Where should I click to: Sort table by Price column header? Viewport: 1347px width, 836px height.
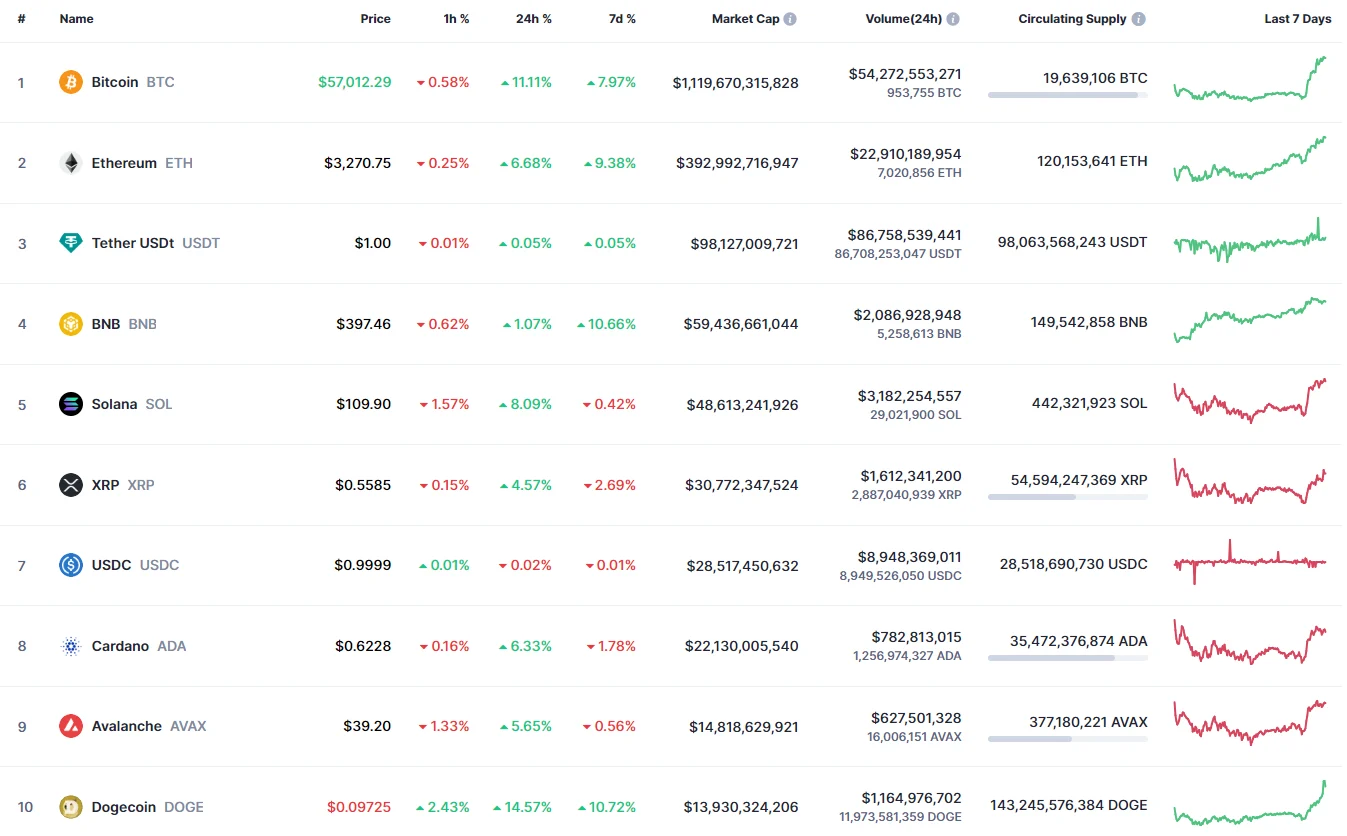376,19
